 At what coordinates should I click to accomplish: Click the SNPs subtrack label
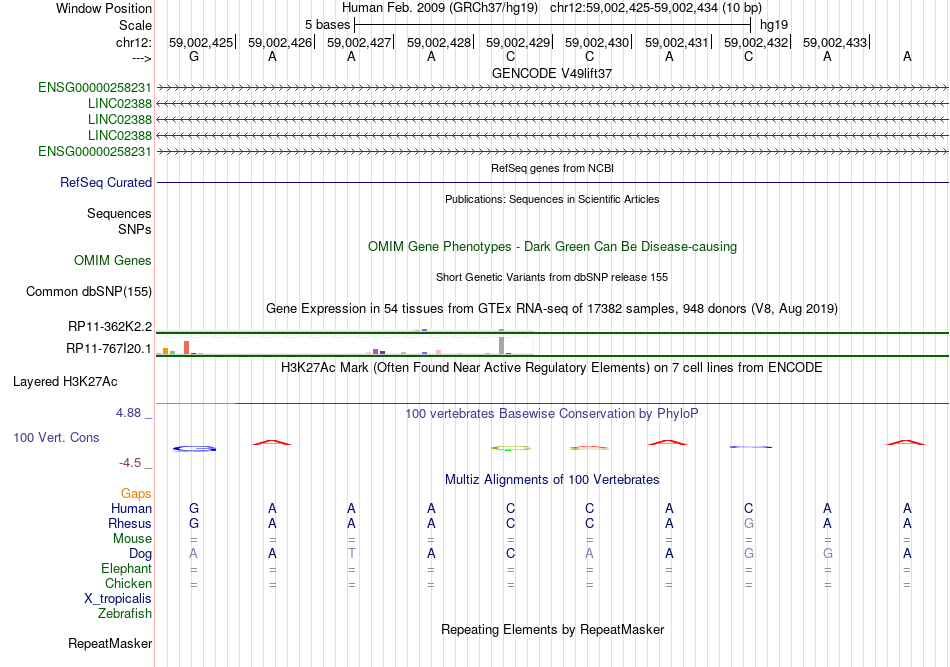(135, 230)
